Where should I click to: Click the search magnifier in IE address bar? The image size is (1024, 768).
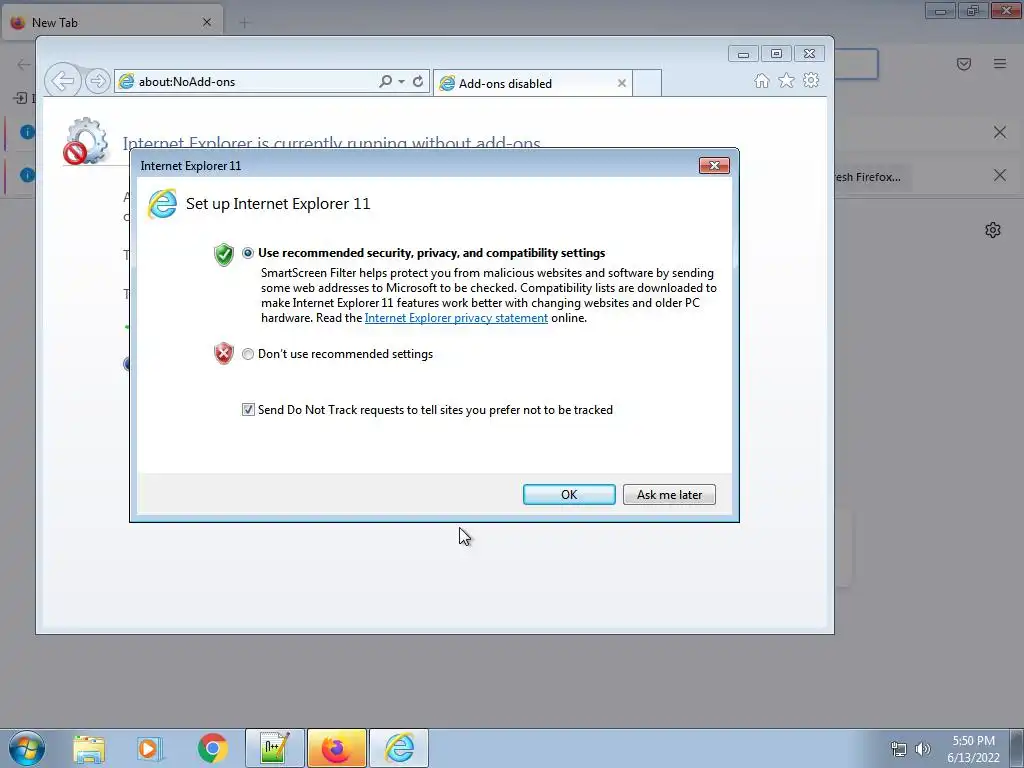tap(385, 82)
